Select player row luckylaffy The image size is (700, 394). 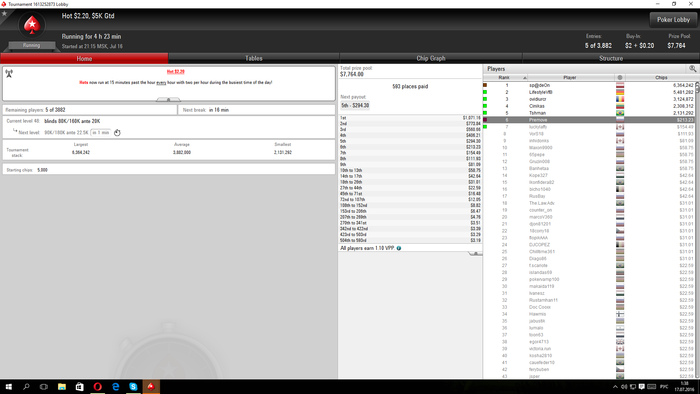pyautogui.click(x=589, y=127)
